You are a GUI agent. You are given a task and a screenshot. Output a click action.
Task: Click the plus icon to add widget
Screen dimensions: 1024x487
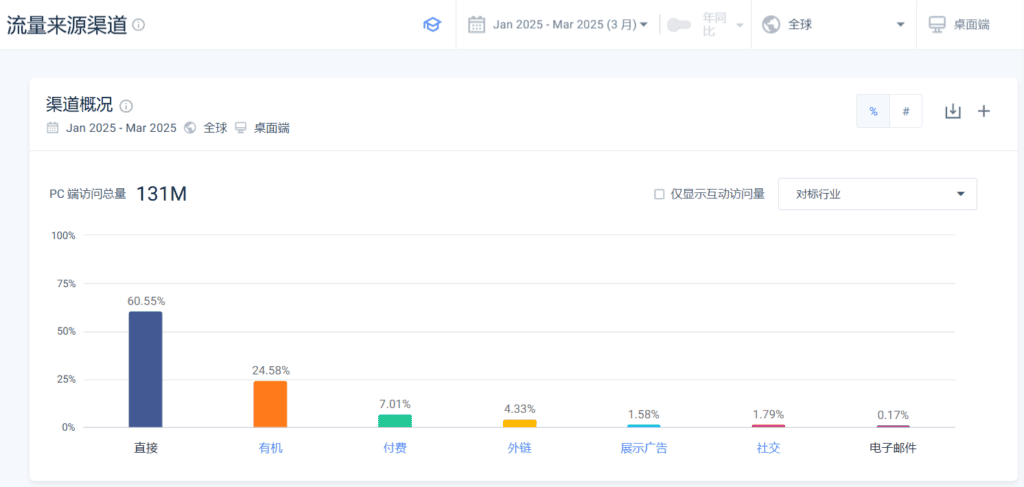pos(983,111)
